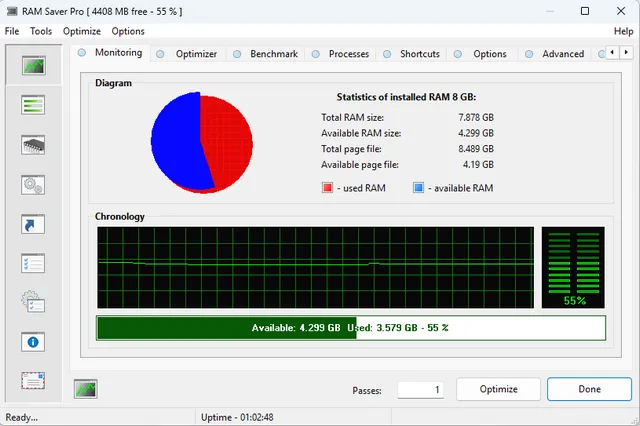Click the blue available RAM legend swatch

click(x=418, y=188)
